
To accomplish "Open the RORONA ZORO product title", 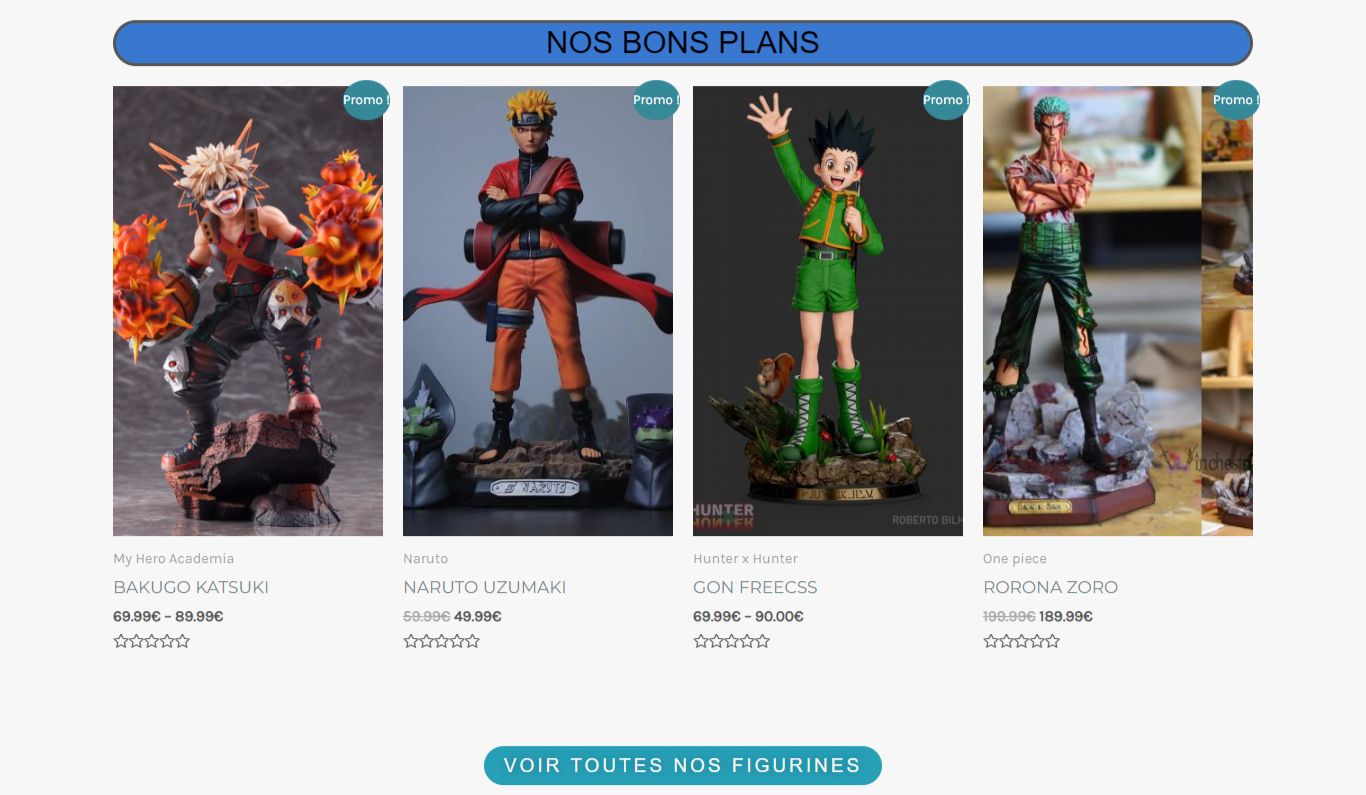I will pyautogui.click(x=1050, y=587).
